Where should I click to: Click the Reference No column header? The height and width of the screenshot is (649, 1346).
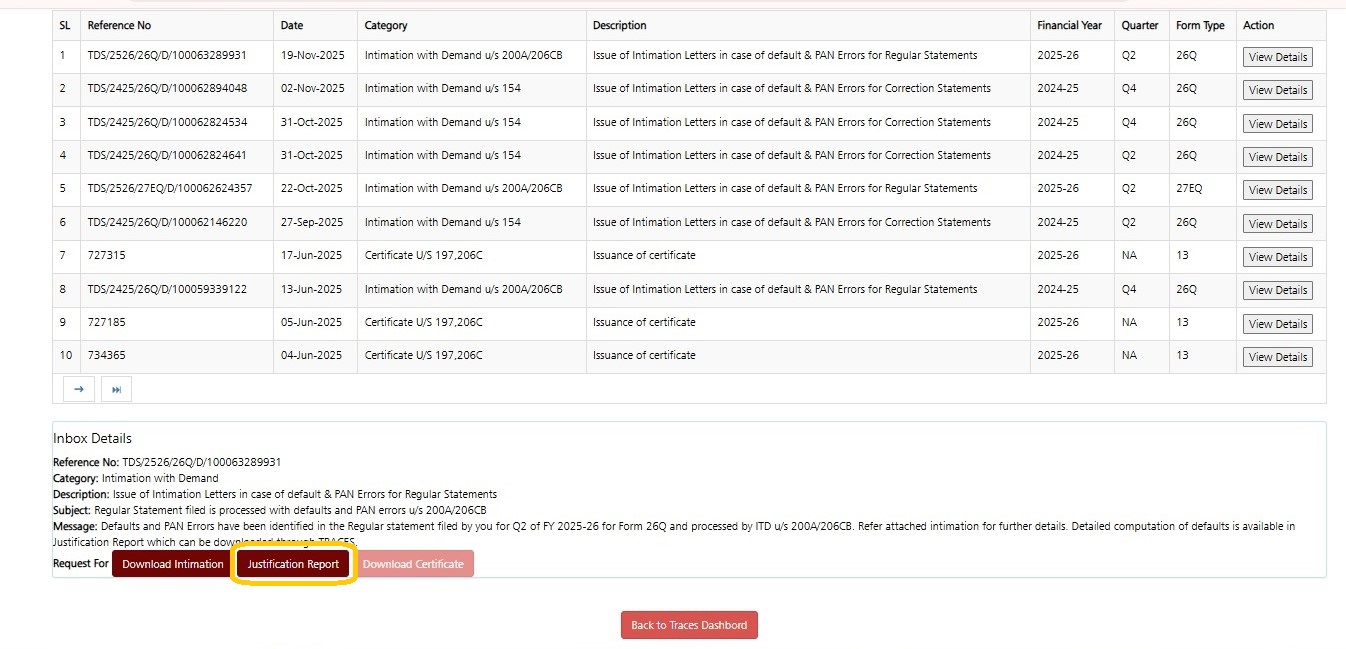coord(119,25)
